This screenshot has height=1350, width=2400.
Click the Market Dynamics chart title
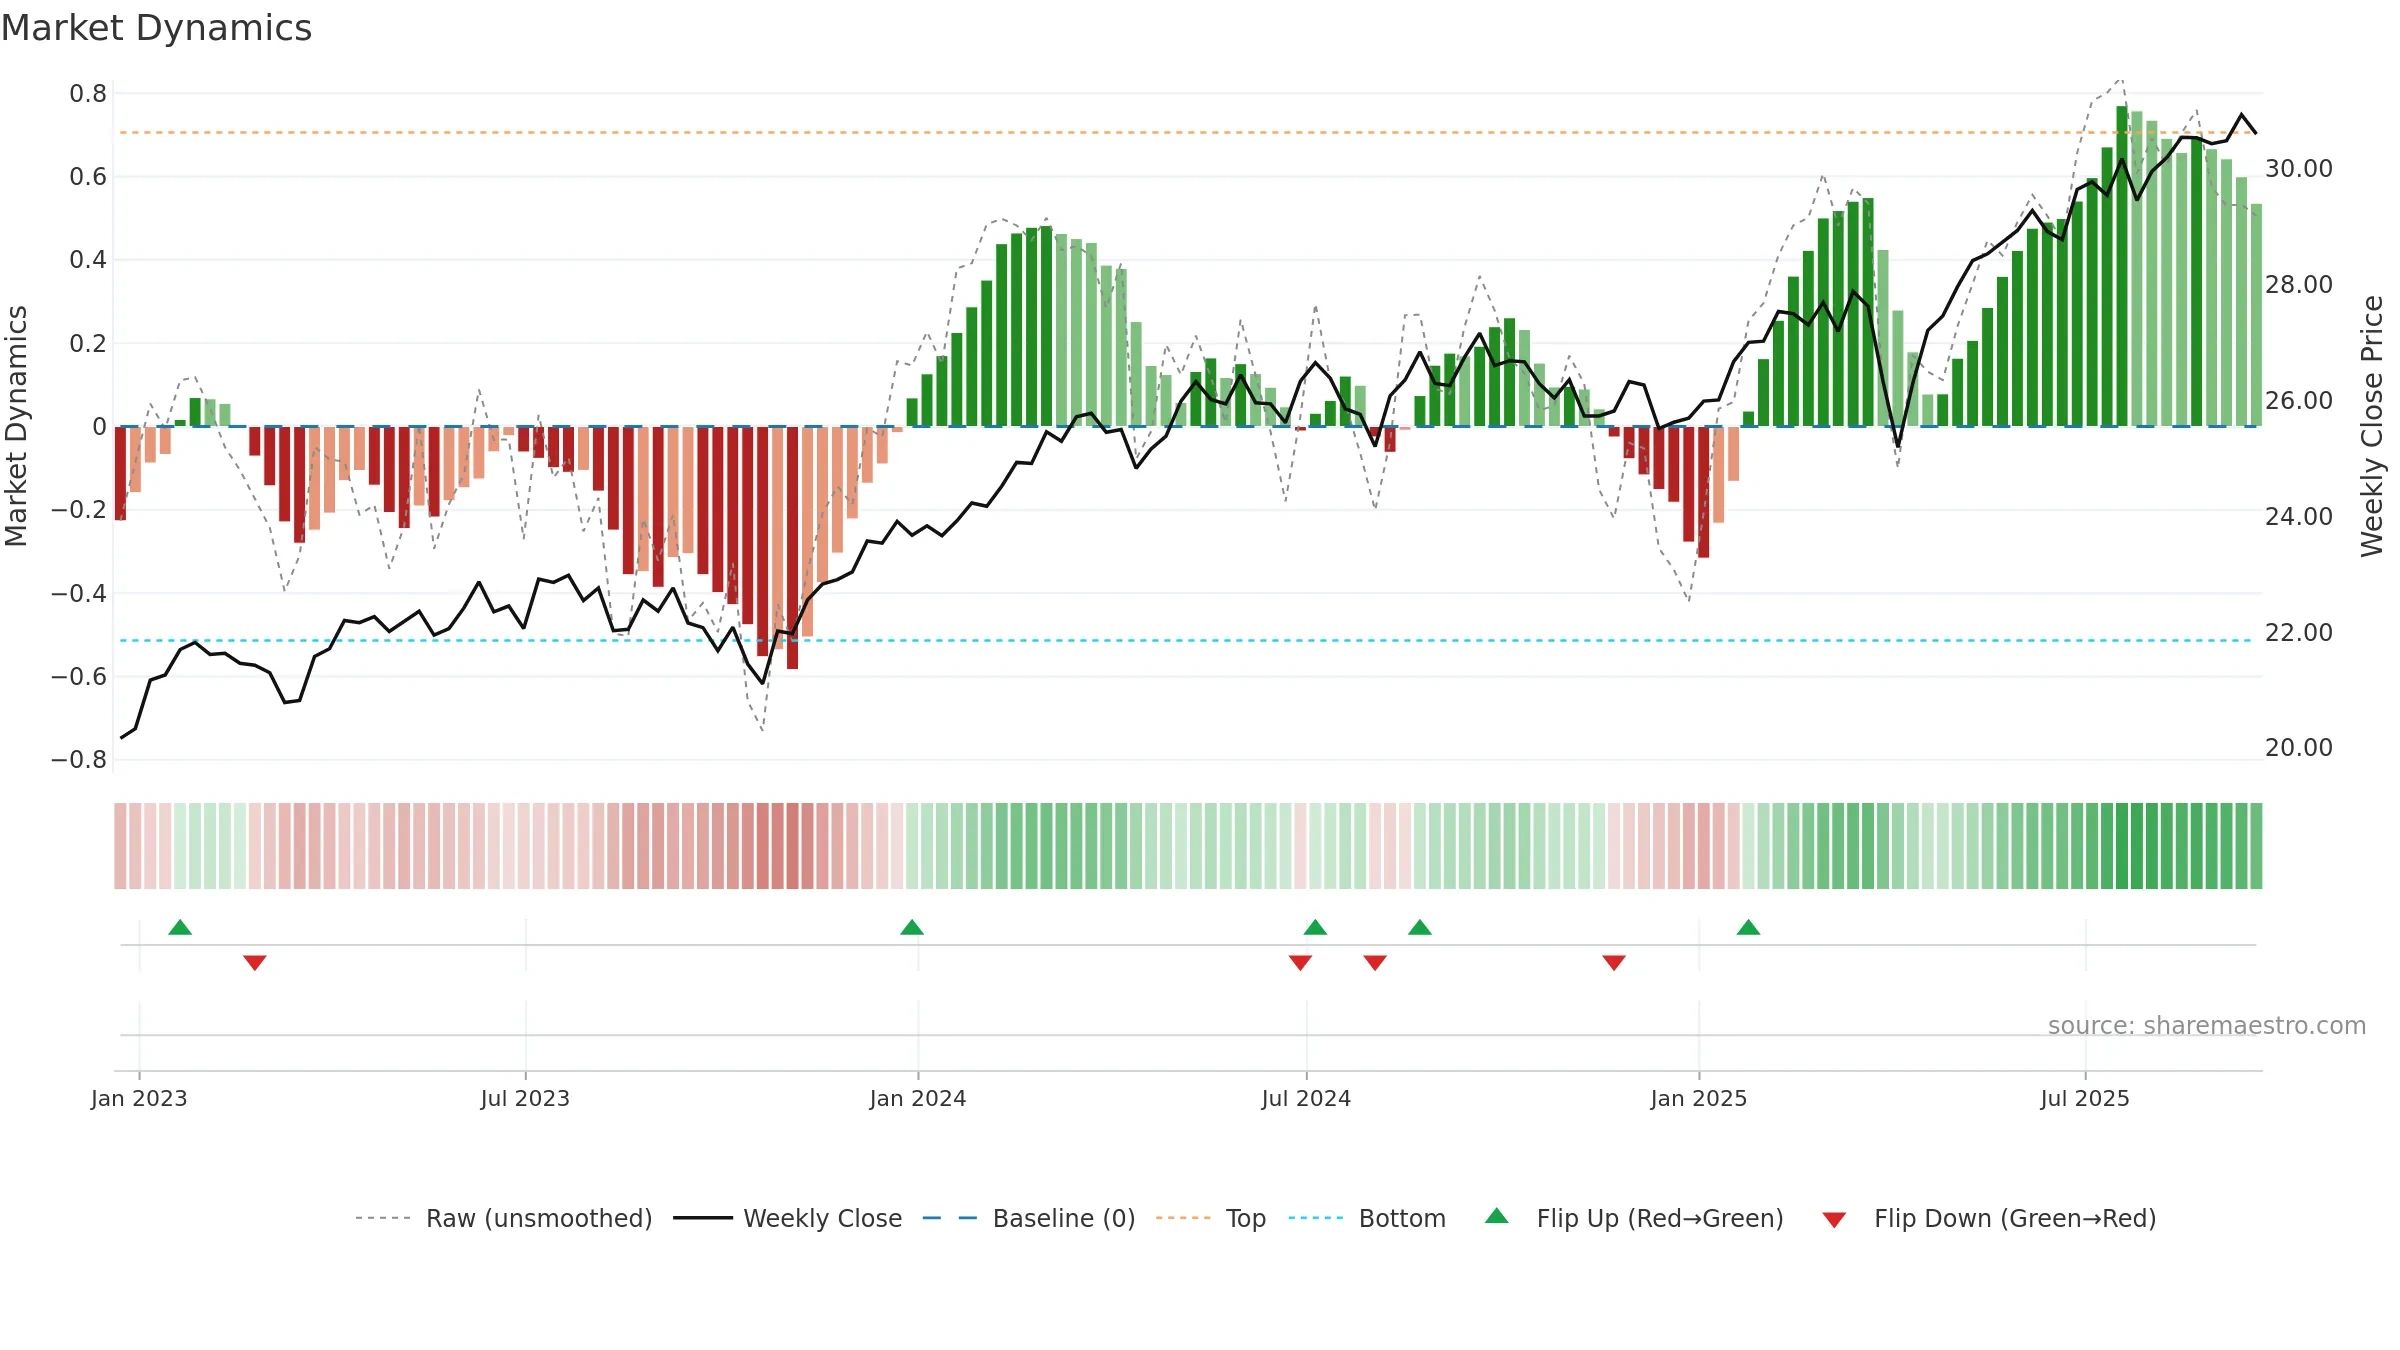point(156,28)
